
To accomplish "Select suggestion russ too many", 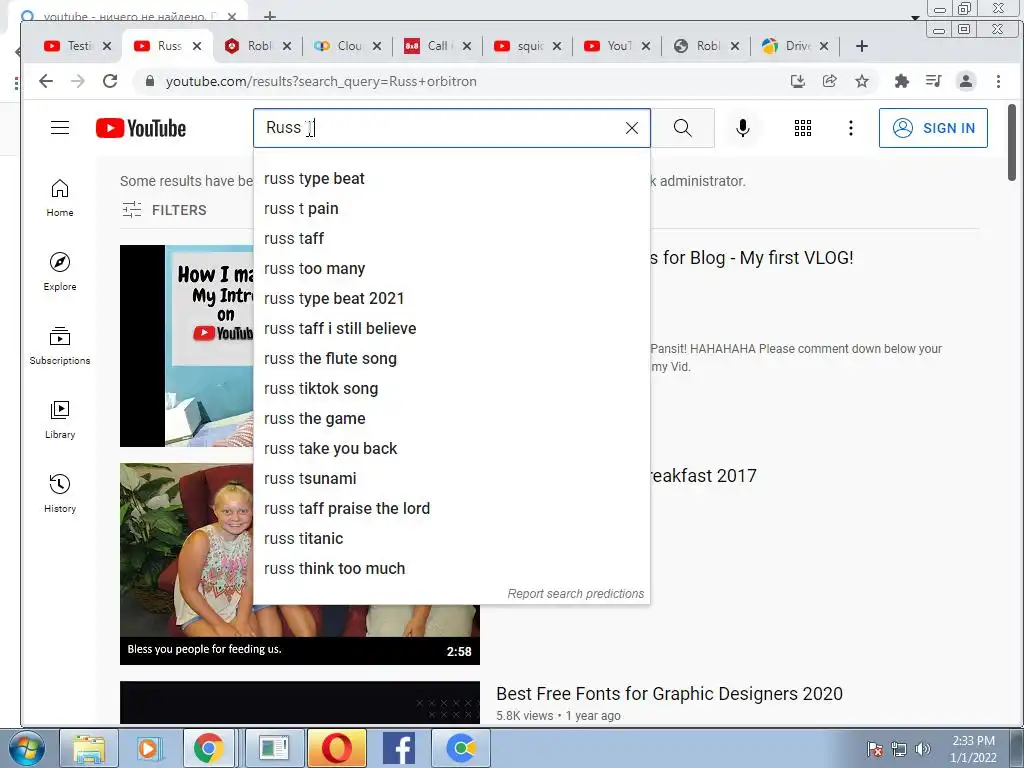I will (x=451, y=268).
